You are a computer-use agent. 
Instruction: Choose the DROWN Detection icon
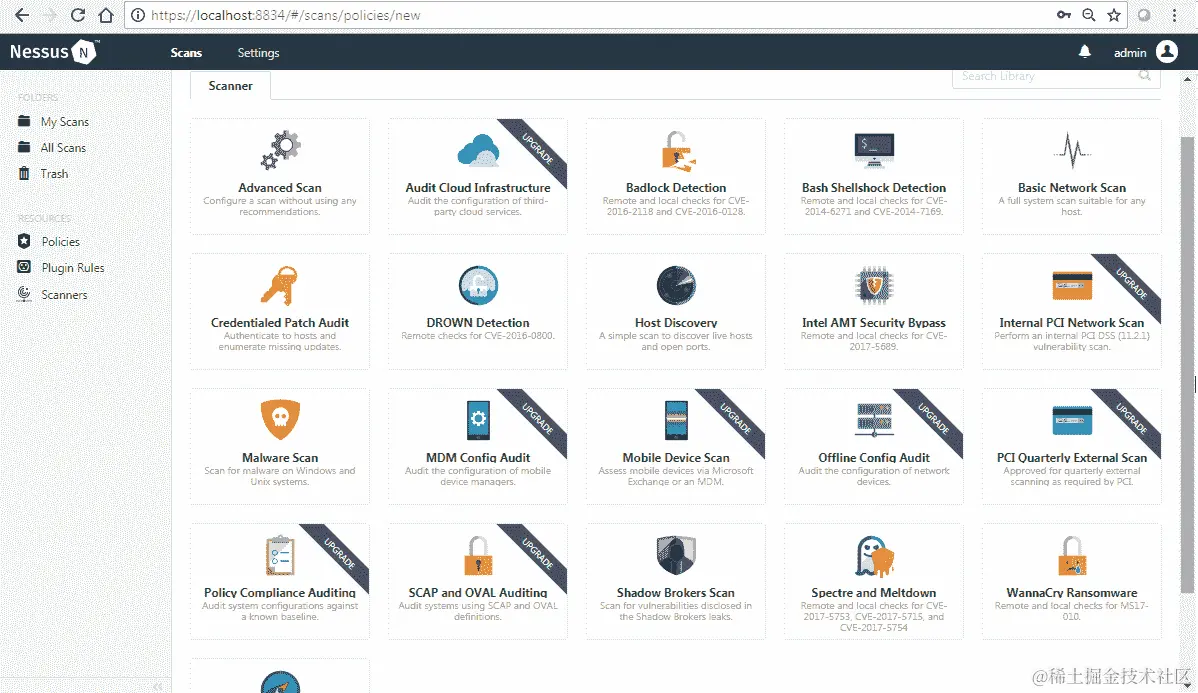coord(478,286)
